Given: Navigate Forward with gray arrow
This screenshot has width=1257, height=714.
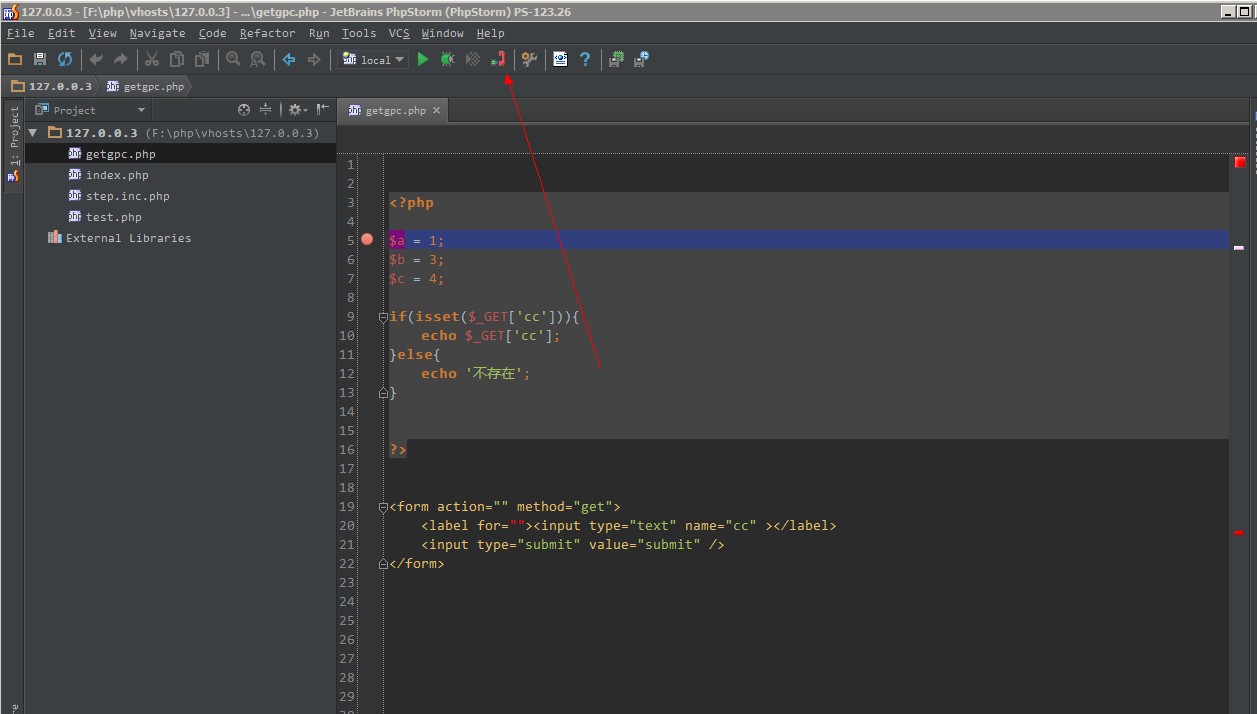Looking at the screenshot, I should pos(314,60).
